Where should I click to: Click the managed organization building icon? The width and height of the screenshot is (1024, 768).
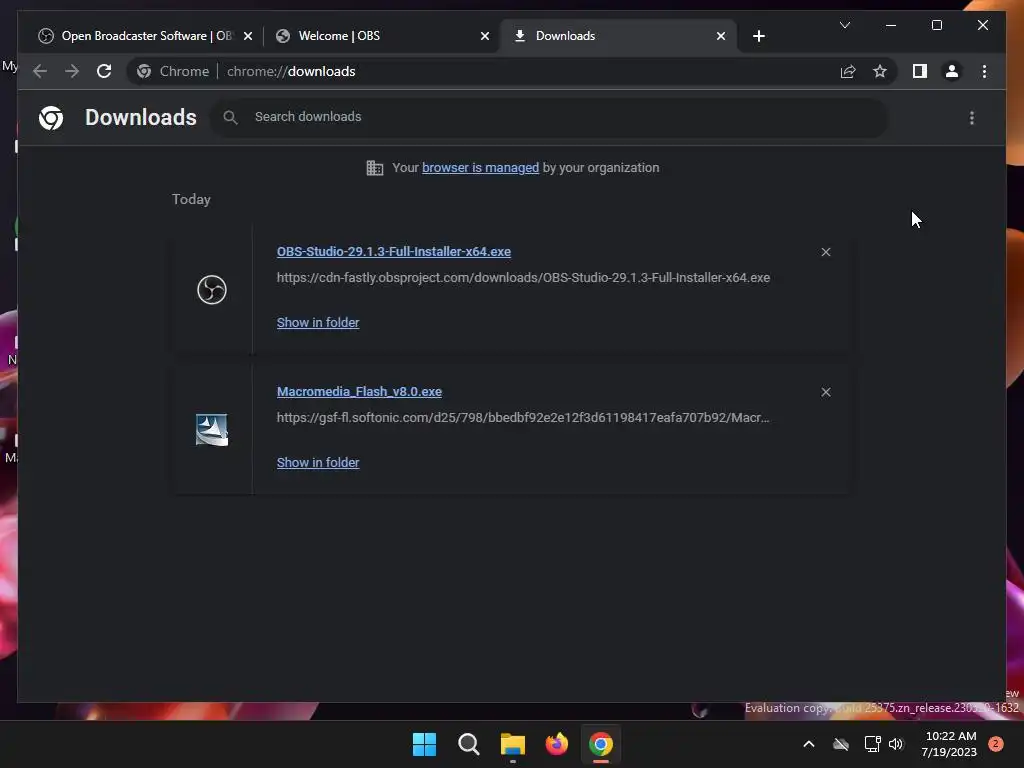point(375,168)
